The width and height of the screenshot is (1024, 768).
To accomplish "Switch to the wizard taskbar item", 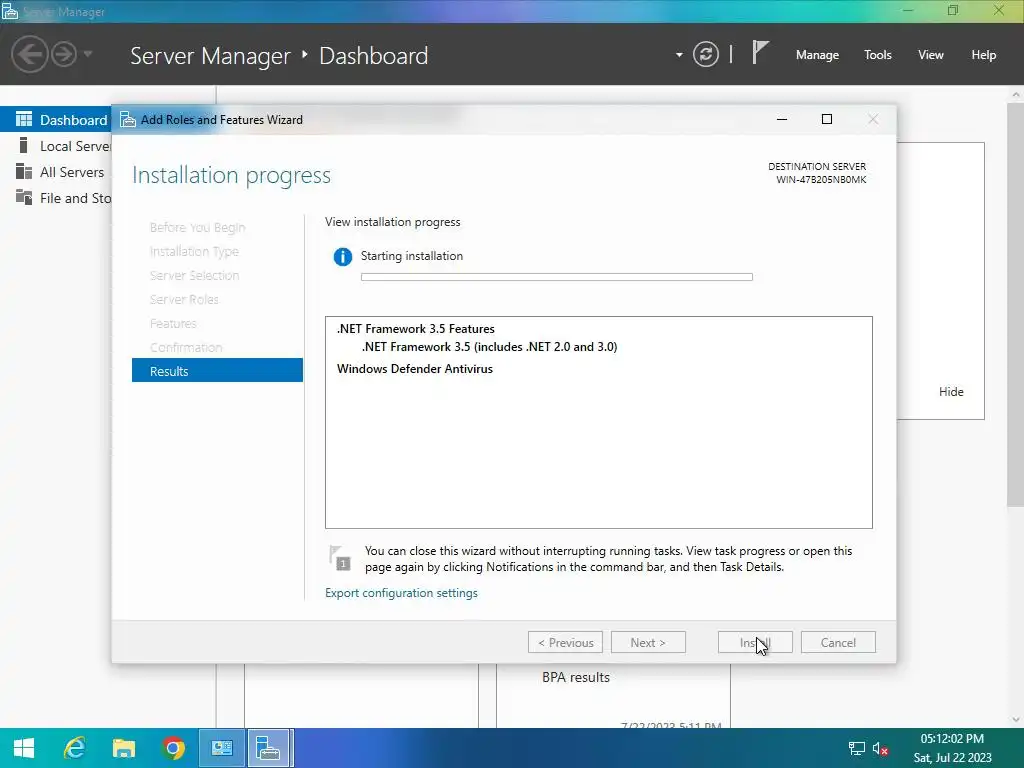I will (268, 748).
